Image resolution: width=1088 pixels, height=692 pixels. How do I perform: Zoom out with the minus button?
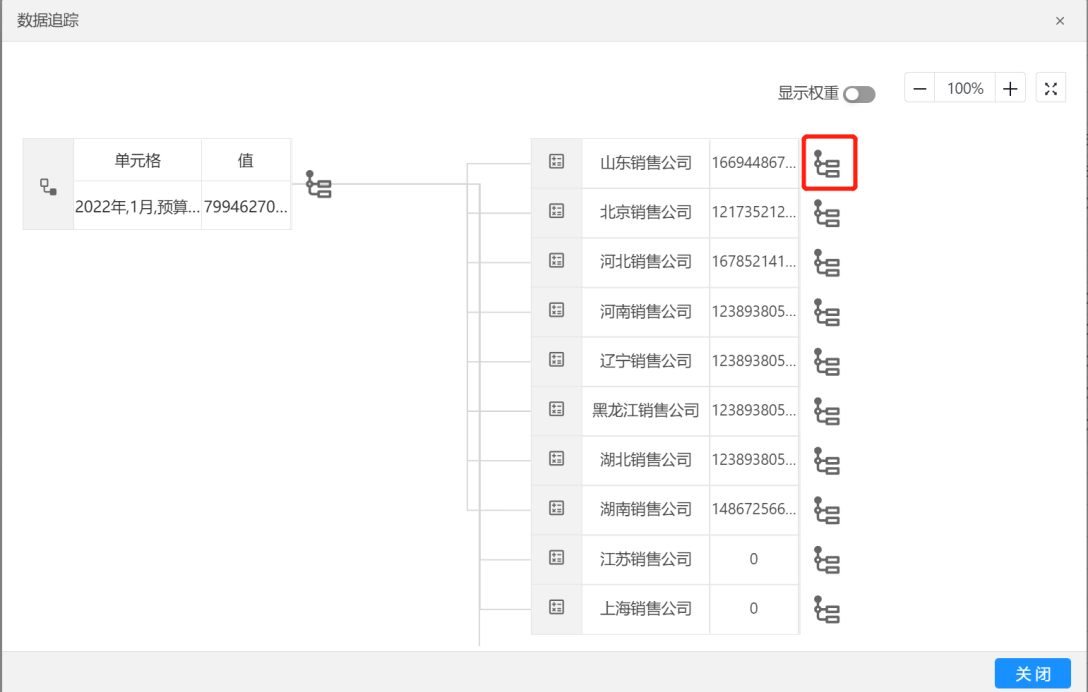[920, 89]
